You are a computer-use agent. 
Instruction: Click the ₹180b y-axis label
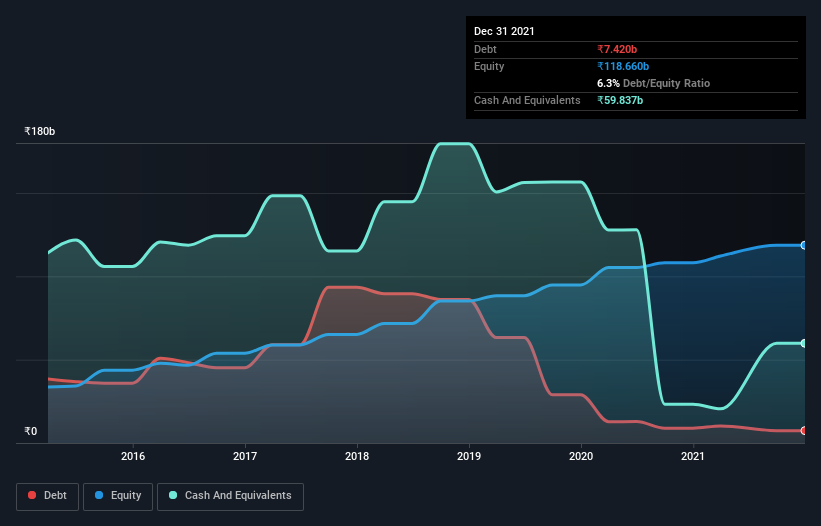pos(40,131)
